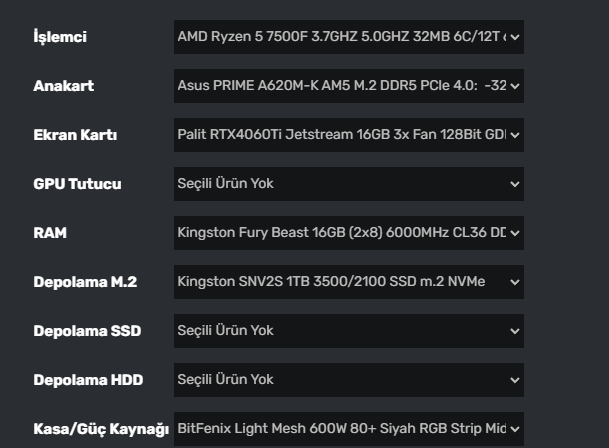Click the chevron arrow in Depolama SSD row
This screenshot has width=609, height=448.
pos(515,331)
